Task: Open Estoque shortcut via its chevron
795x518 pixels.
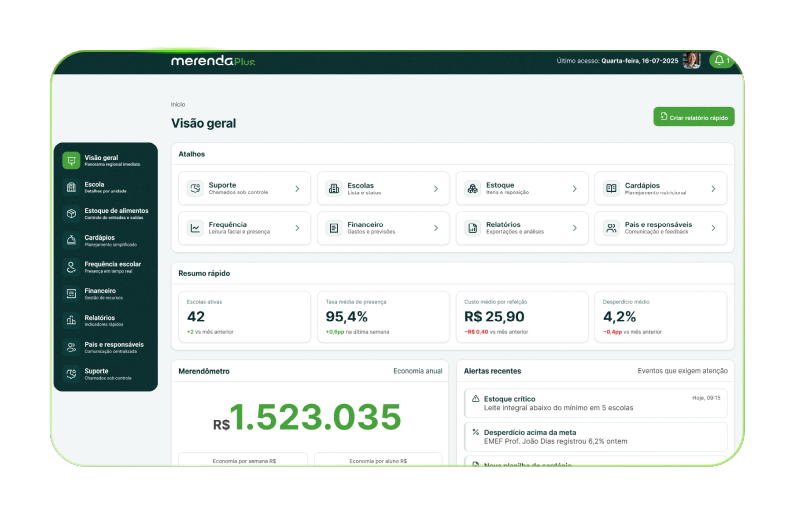Action: click(x=574, y=188)
